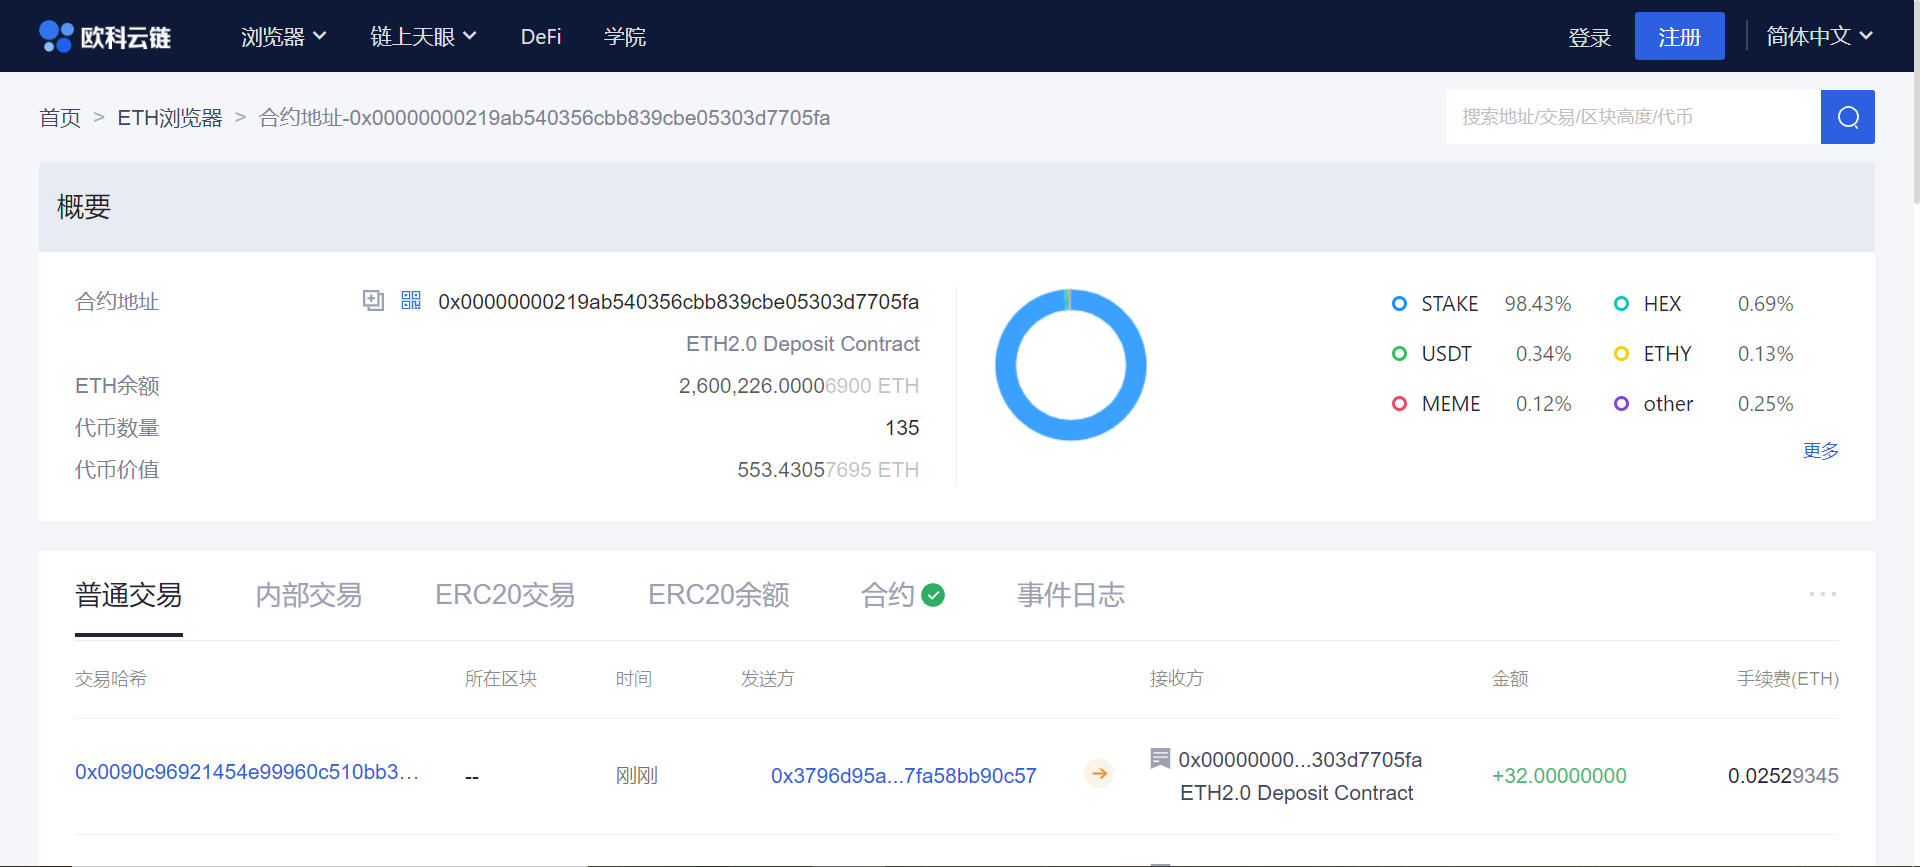
Task: Go to 首页 breadcrumb link
Action: 60,118
